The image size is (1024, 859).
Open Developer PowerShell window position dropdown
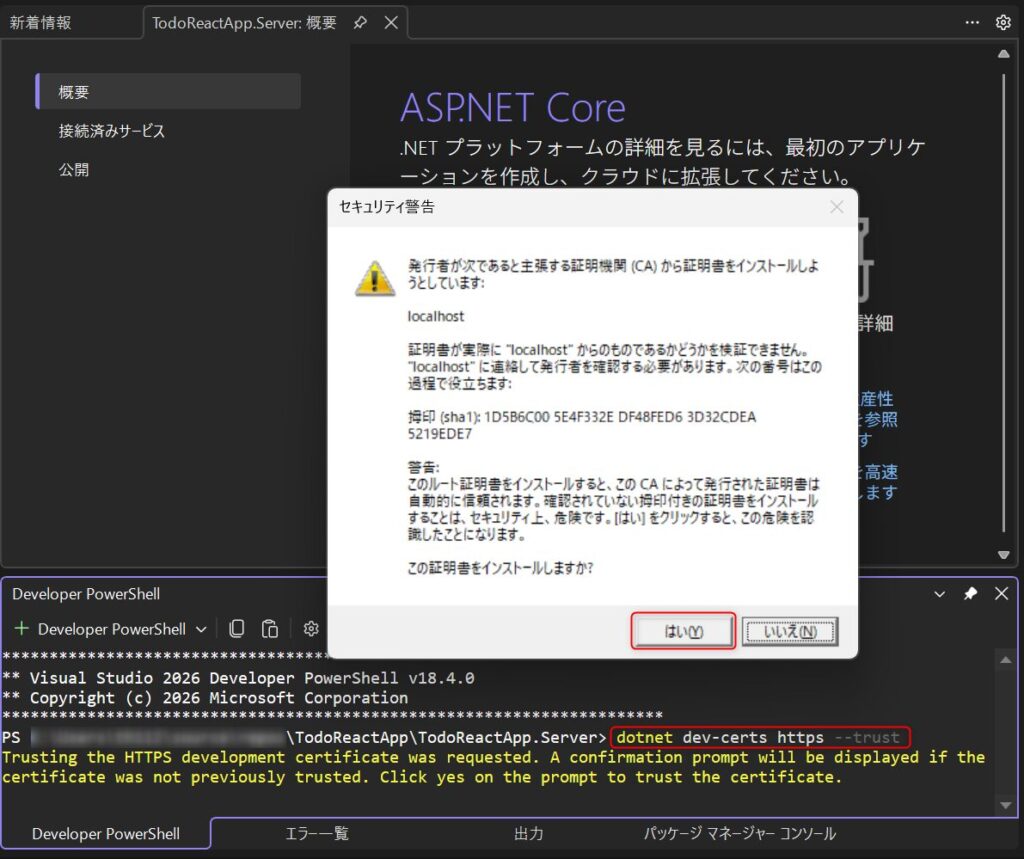pyautogui.click(x=939, y=594)
